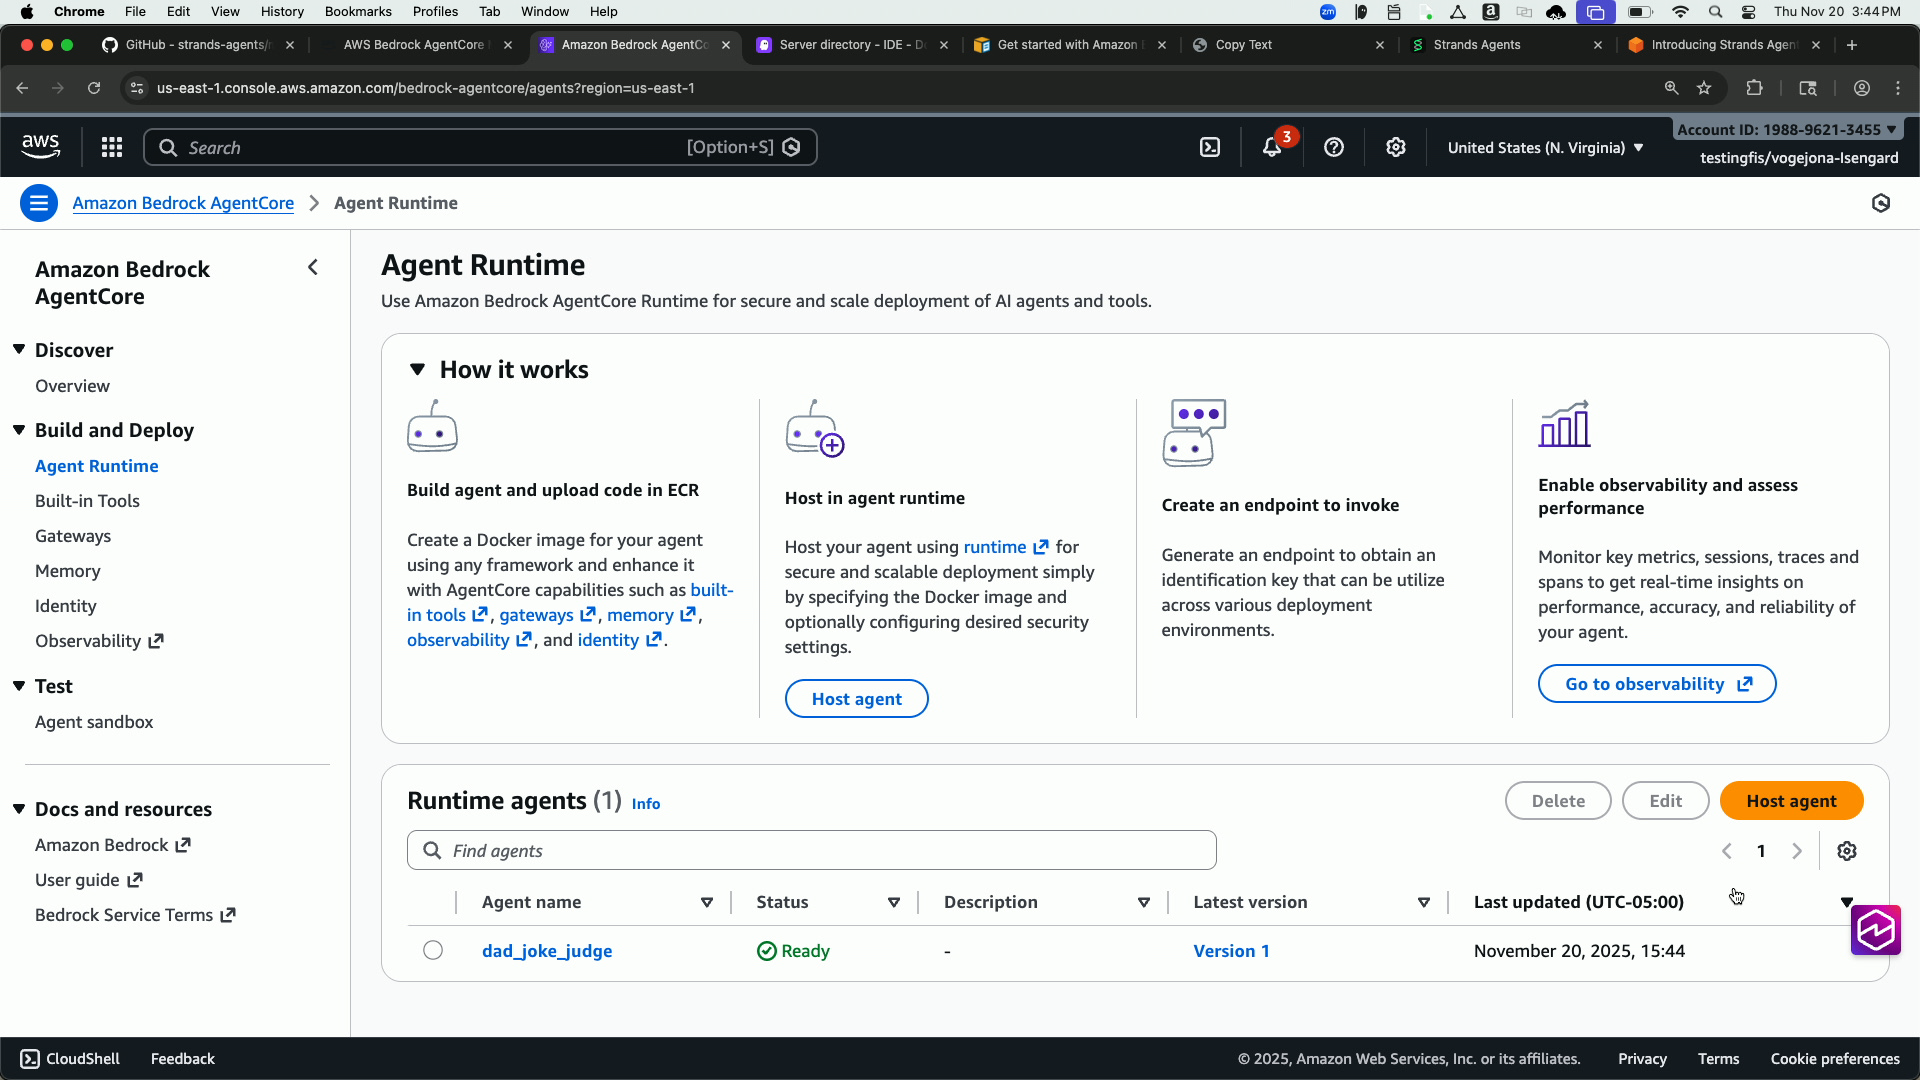Open the Memory page in the sidebar
The image size is (1920, 1080).
[68, 571]
